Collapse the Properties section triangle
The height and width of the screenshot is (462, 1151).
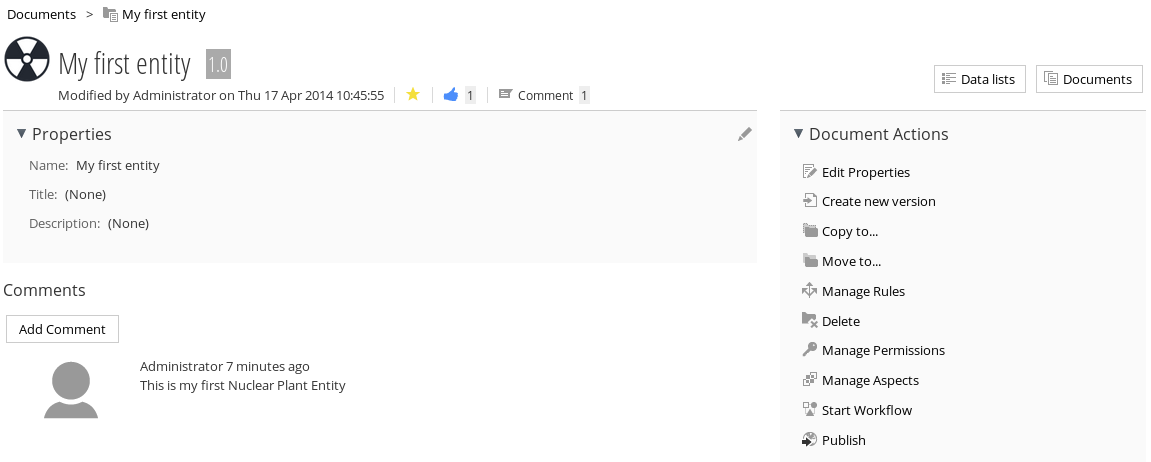pos(22,133)
